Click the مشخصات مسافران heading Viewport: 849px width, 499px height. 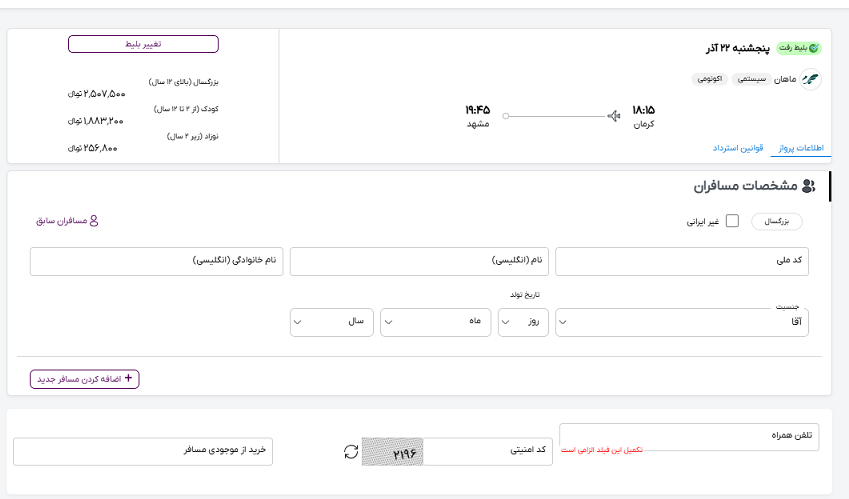coord(746,186)
